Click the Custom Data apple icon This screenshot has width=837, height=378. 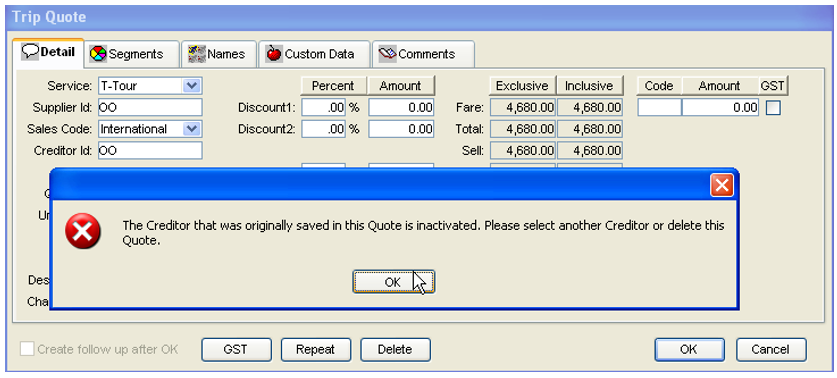click(274, 53)
